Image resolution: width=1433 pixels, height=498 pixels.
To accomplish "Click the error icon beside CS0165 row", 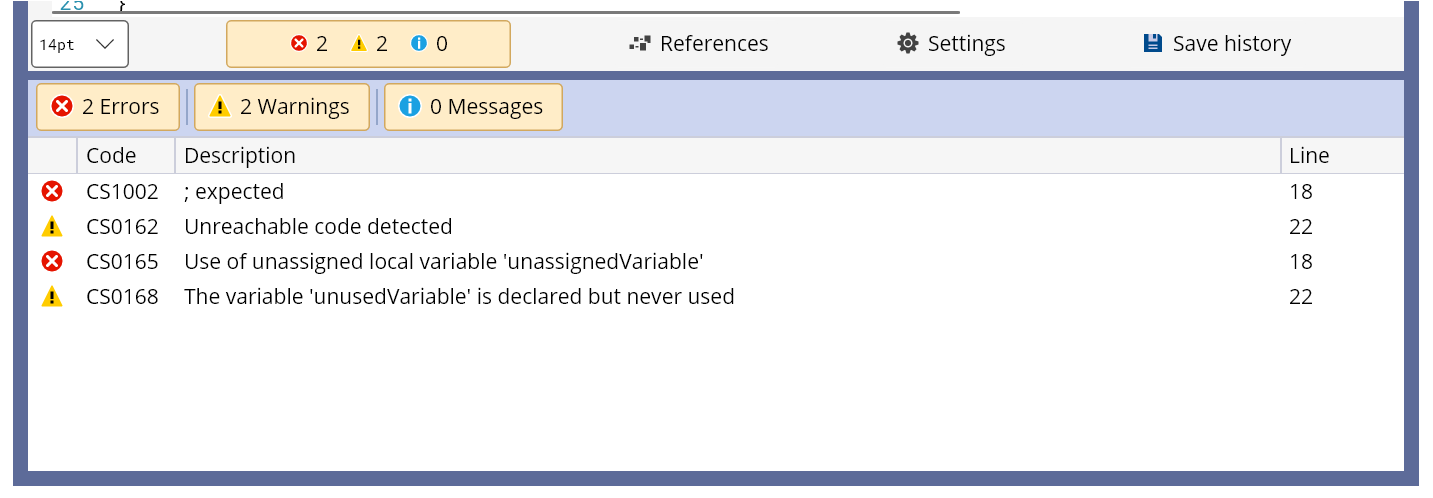I will [52, 262].
